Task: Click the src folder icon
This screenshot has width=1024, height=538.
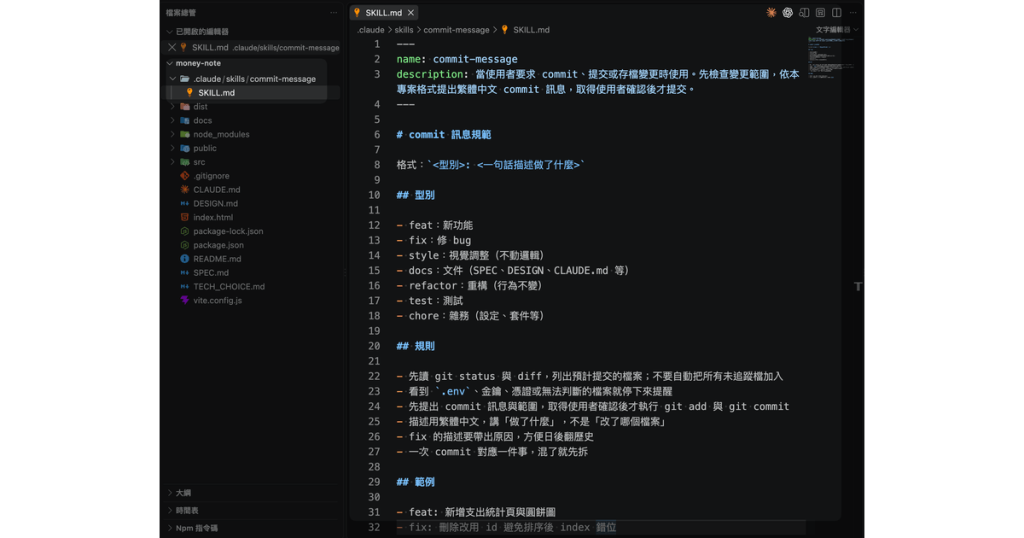Action: 185,162
